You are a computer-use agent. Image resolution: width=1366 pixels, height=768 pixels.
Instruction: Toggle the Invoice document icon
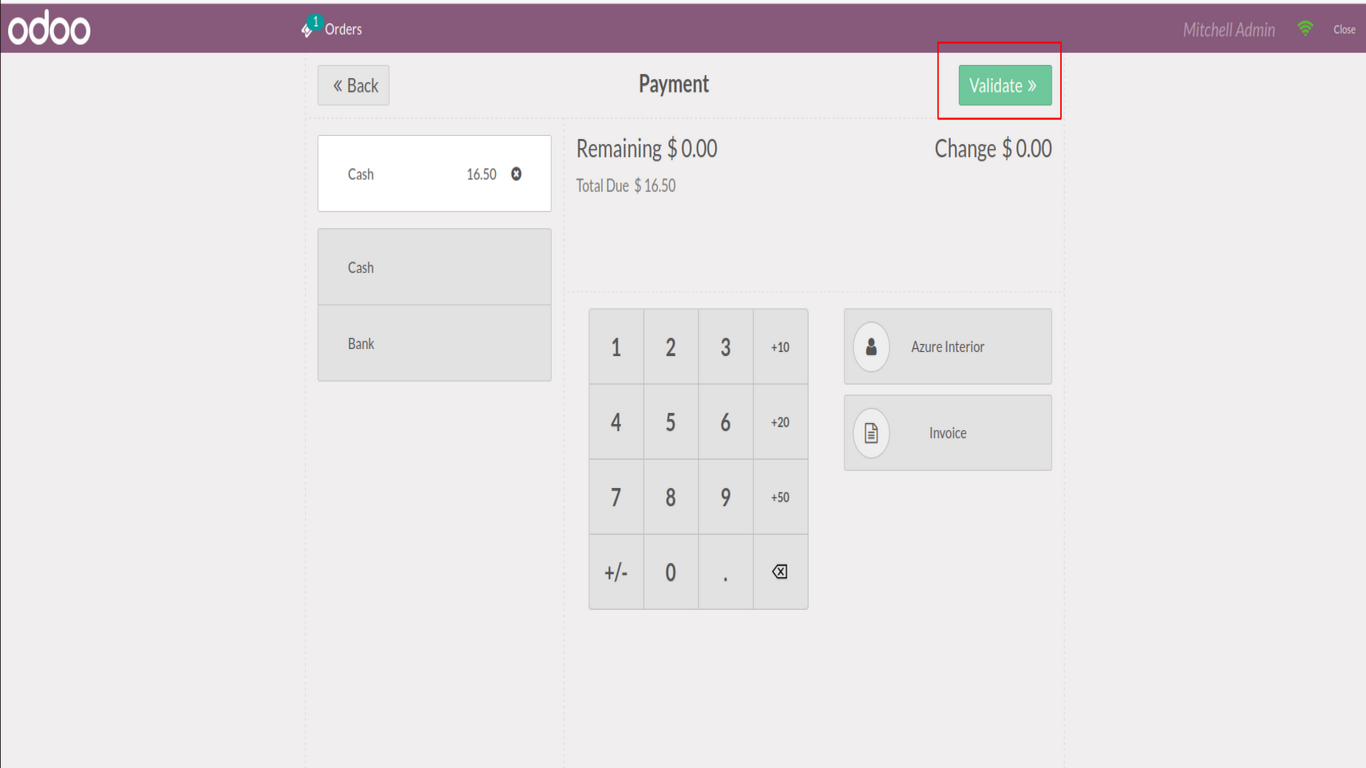(x=871, y=433)
